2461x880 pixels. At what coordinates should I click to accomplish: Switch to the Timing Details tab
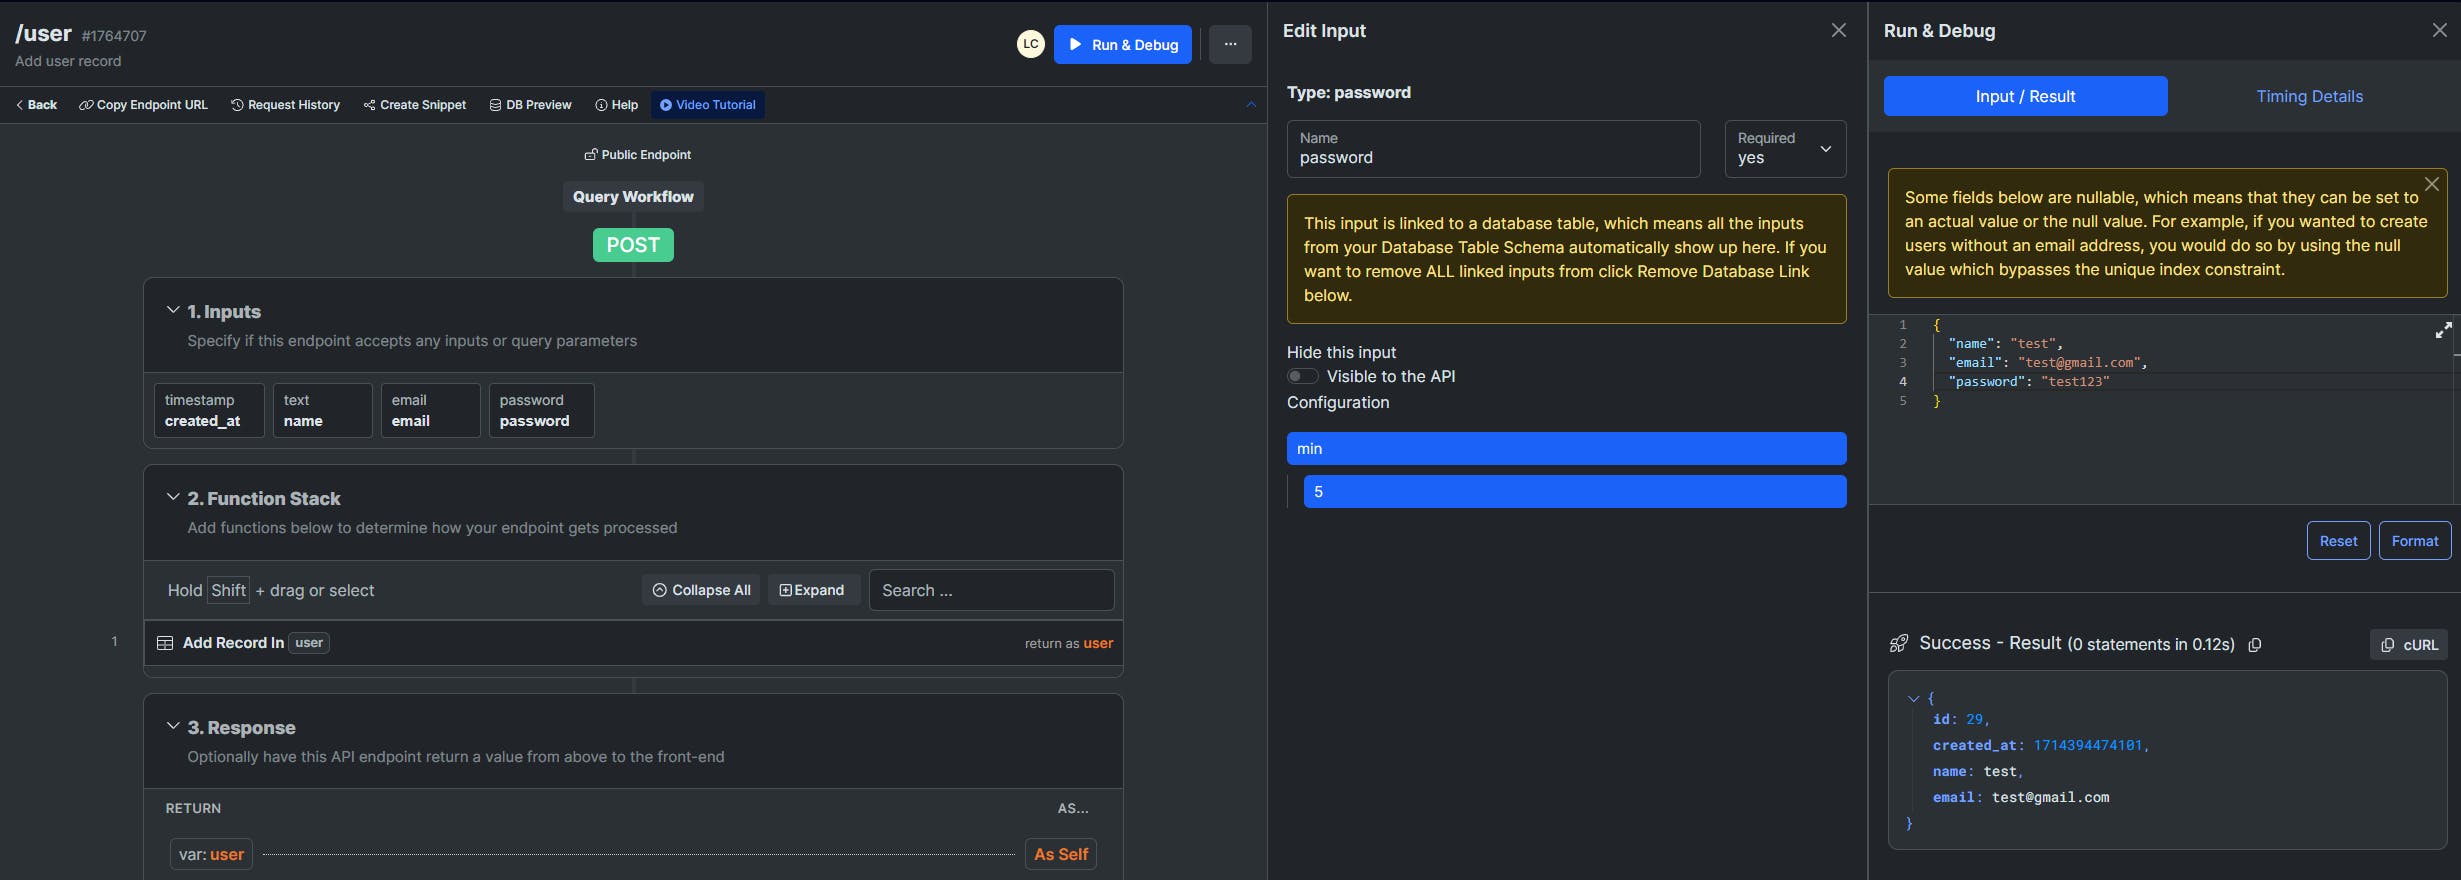pos(2309,97)
